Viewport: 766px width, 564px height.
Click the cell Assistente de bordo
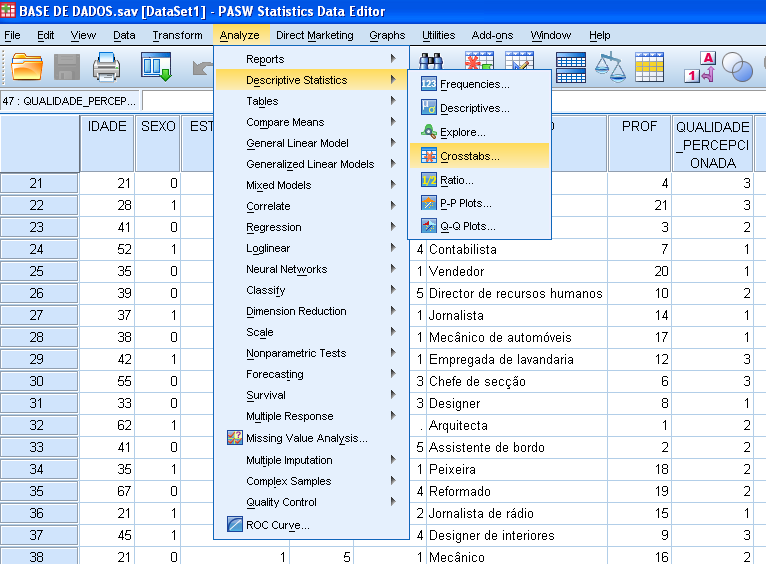[x=517, y=447]
